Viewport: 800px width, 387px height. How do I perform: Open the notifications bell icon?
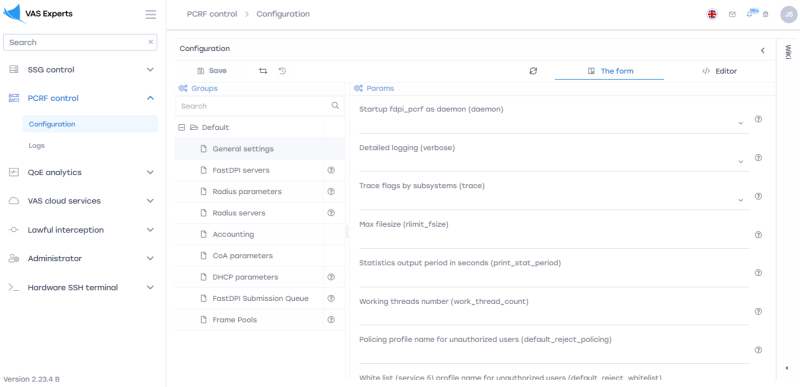(749, 14)
